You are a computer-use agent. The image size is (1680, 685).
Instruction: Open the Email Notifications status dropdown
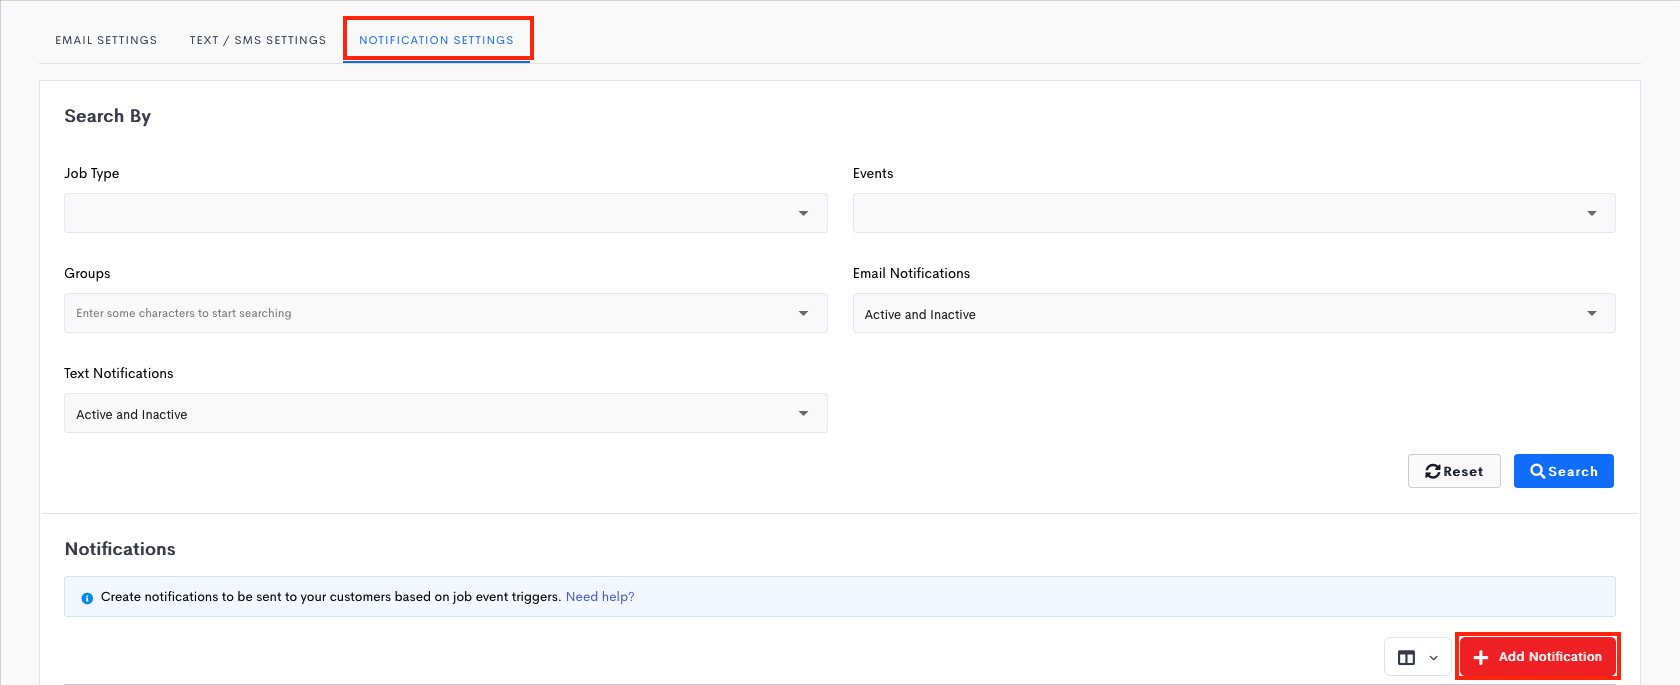point(1233,314)
